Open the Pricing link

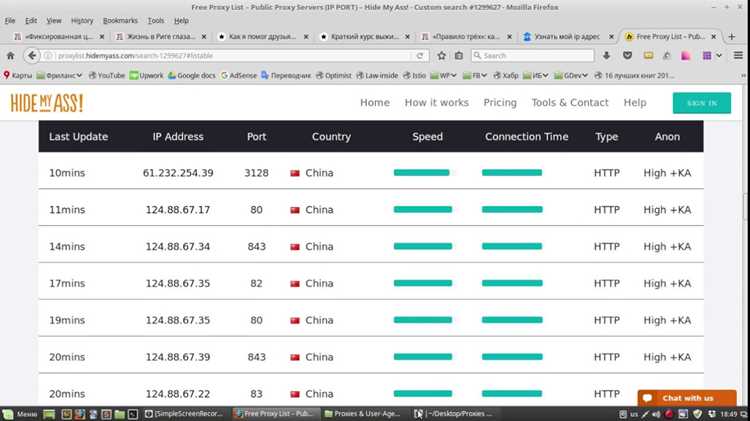(500, 103)
